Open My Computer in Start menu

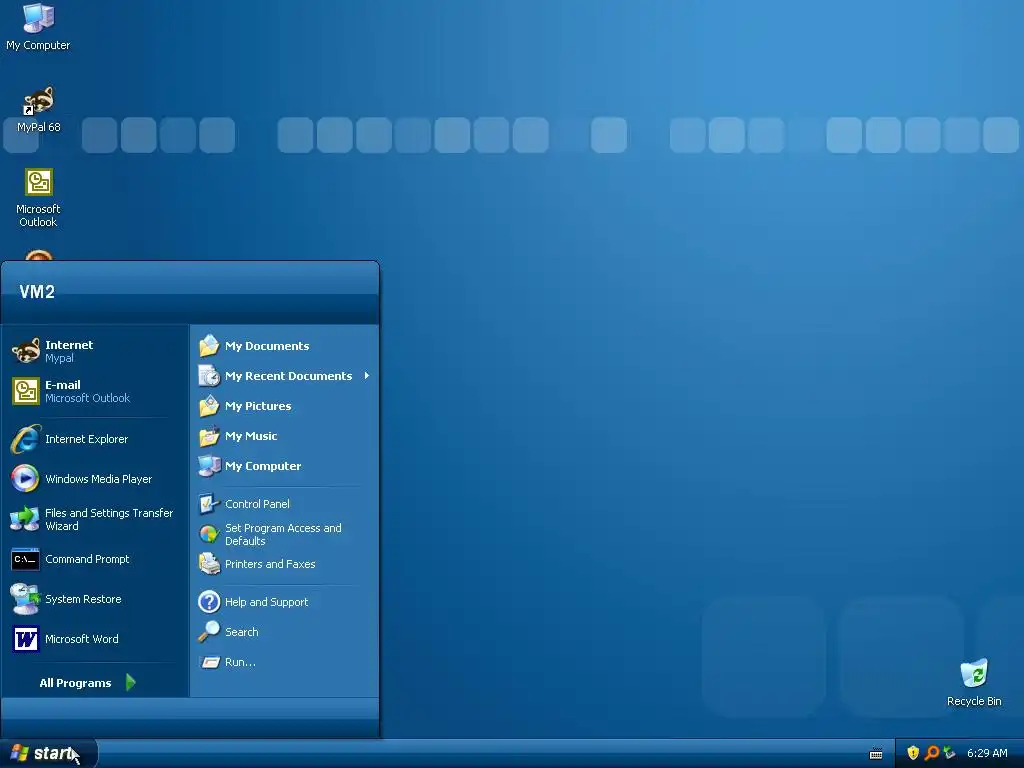click(x=284, y=466)
